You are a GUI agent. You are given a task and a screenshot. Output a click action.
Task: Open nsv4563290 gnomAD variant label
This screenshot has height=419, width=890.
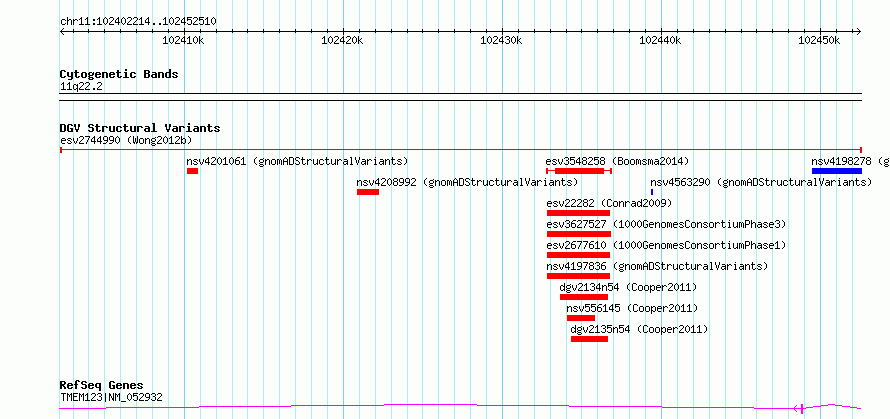pyautogui.click(x=761, y=182)
